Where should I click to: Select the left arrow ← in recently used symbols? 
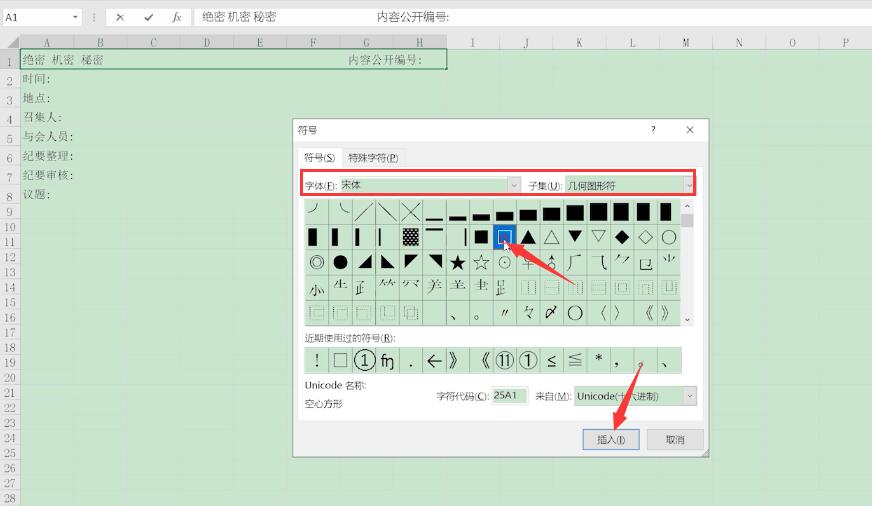coord(434,360)
